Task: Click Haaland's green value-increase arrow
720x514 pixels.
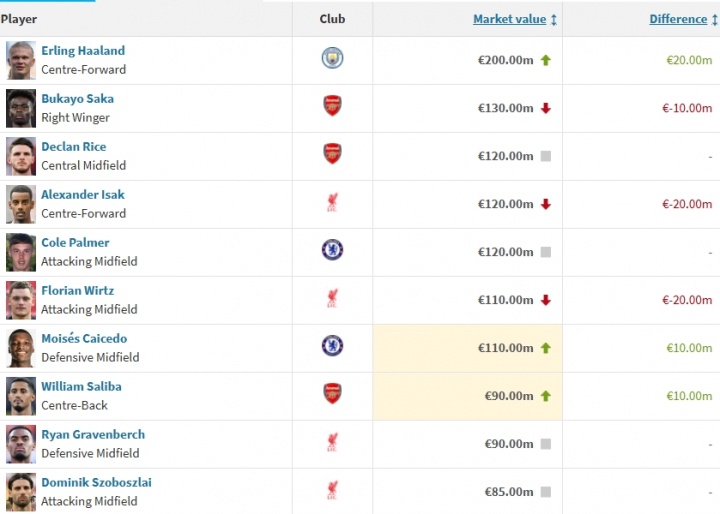Action: click(x=546, y=60)
